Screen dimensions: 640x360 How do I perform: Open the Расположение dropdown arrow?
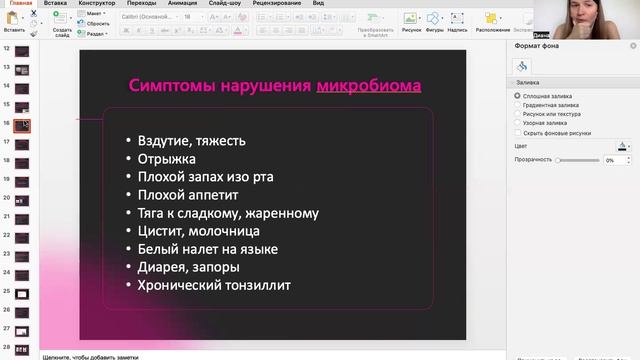point(501,18)
